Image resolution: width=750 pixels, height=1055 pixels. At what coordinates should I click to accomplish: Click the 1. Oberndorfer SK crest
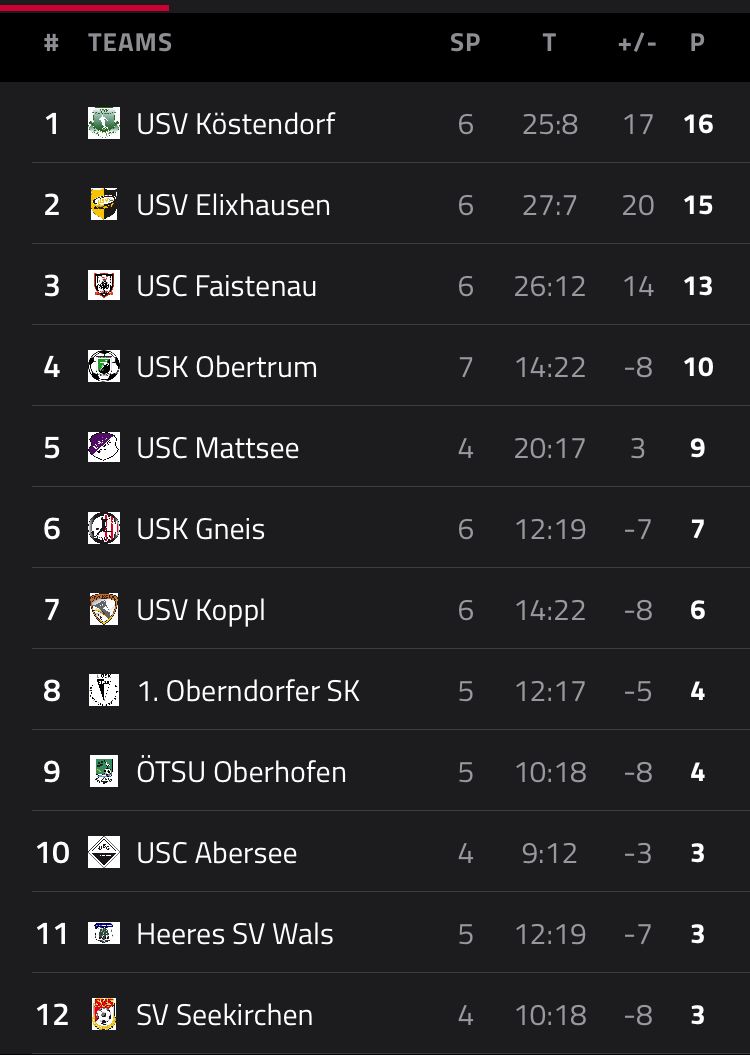[x=104, y=690]
